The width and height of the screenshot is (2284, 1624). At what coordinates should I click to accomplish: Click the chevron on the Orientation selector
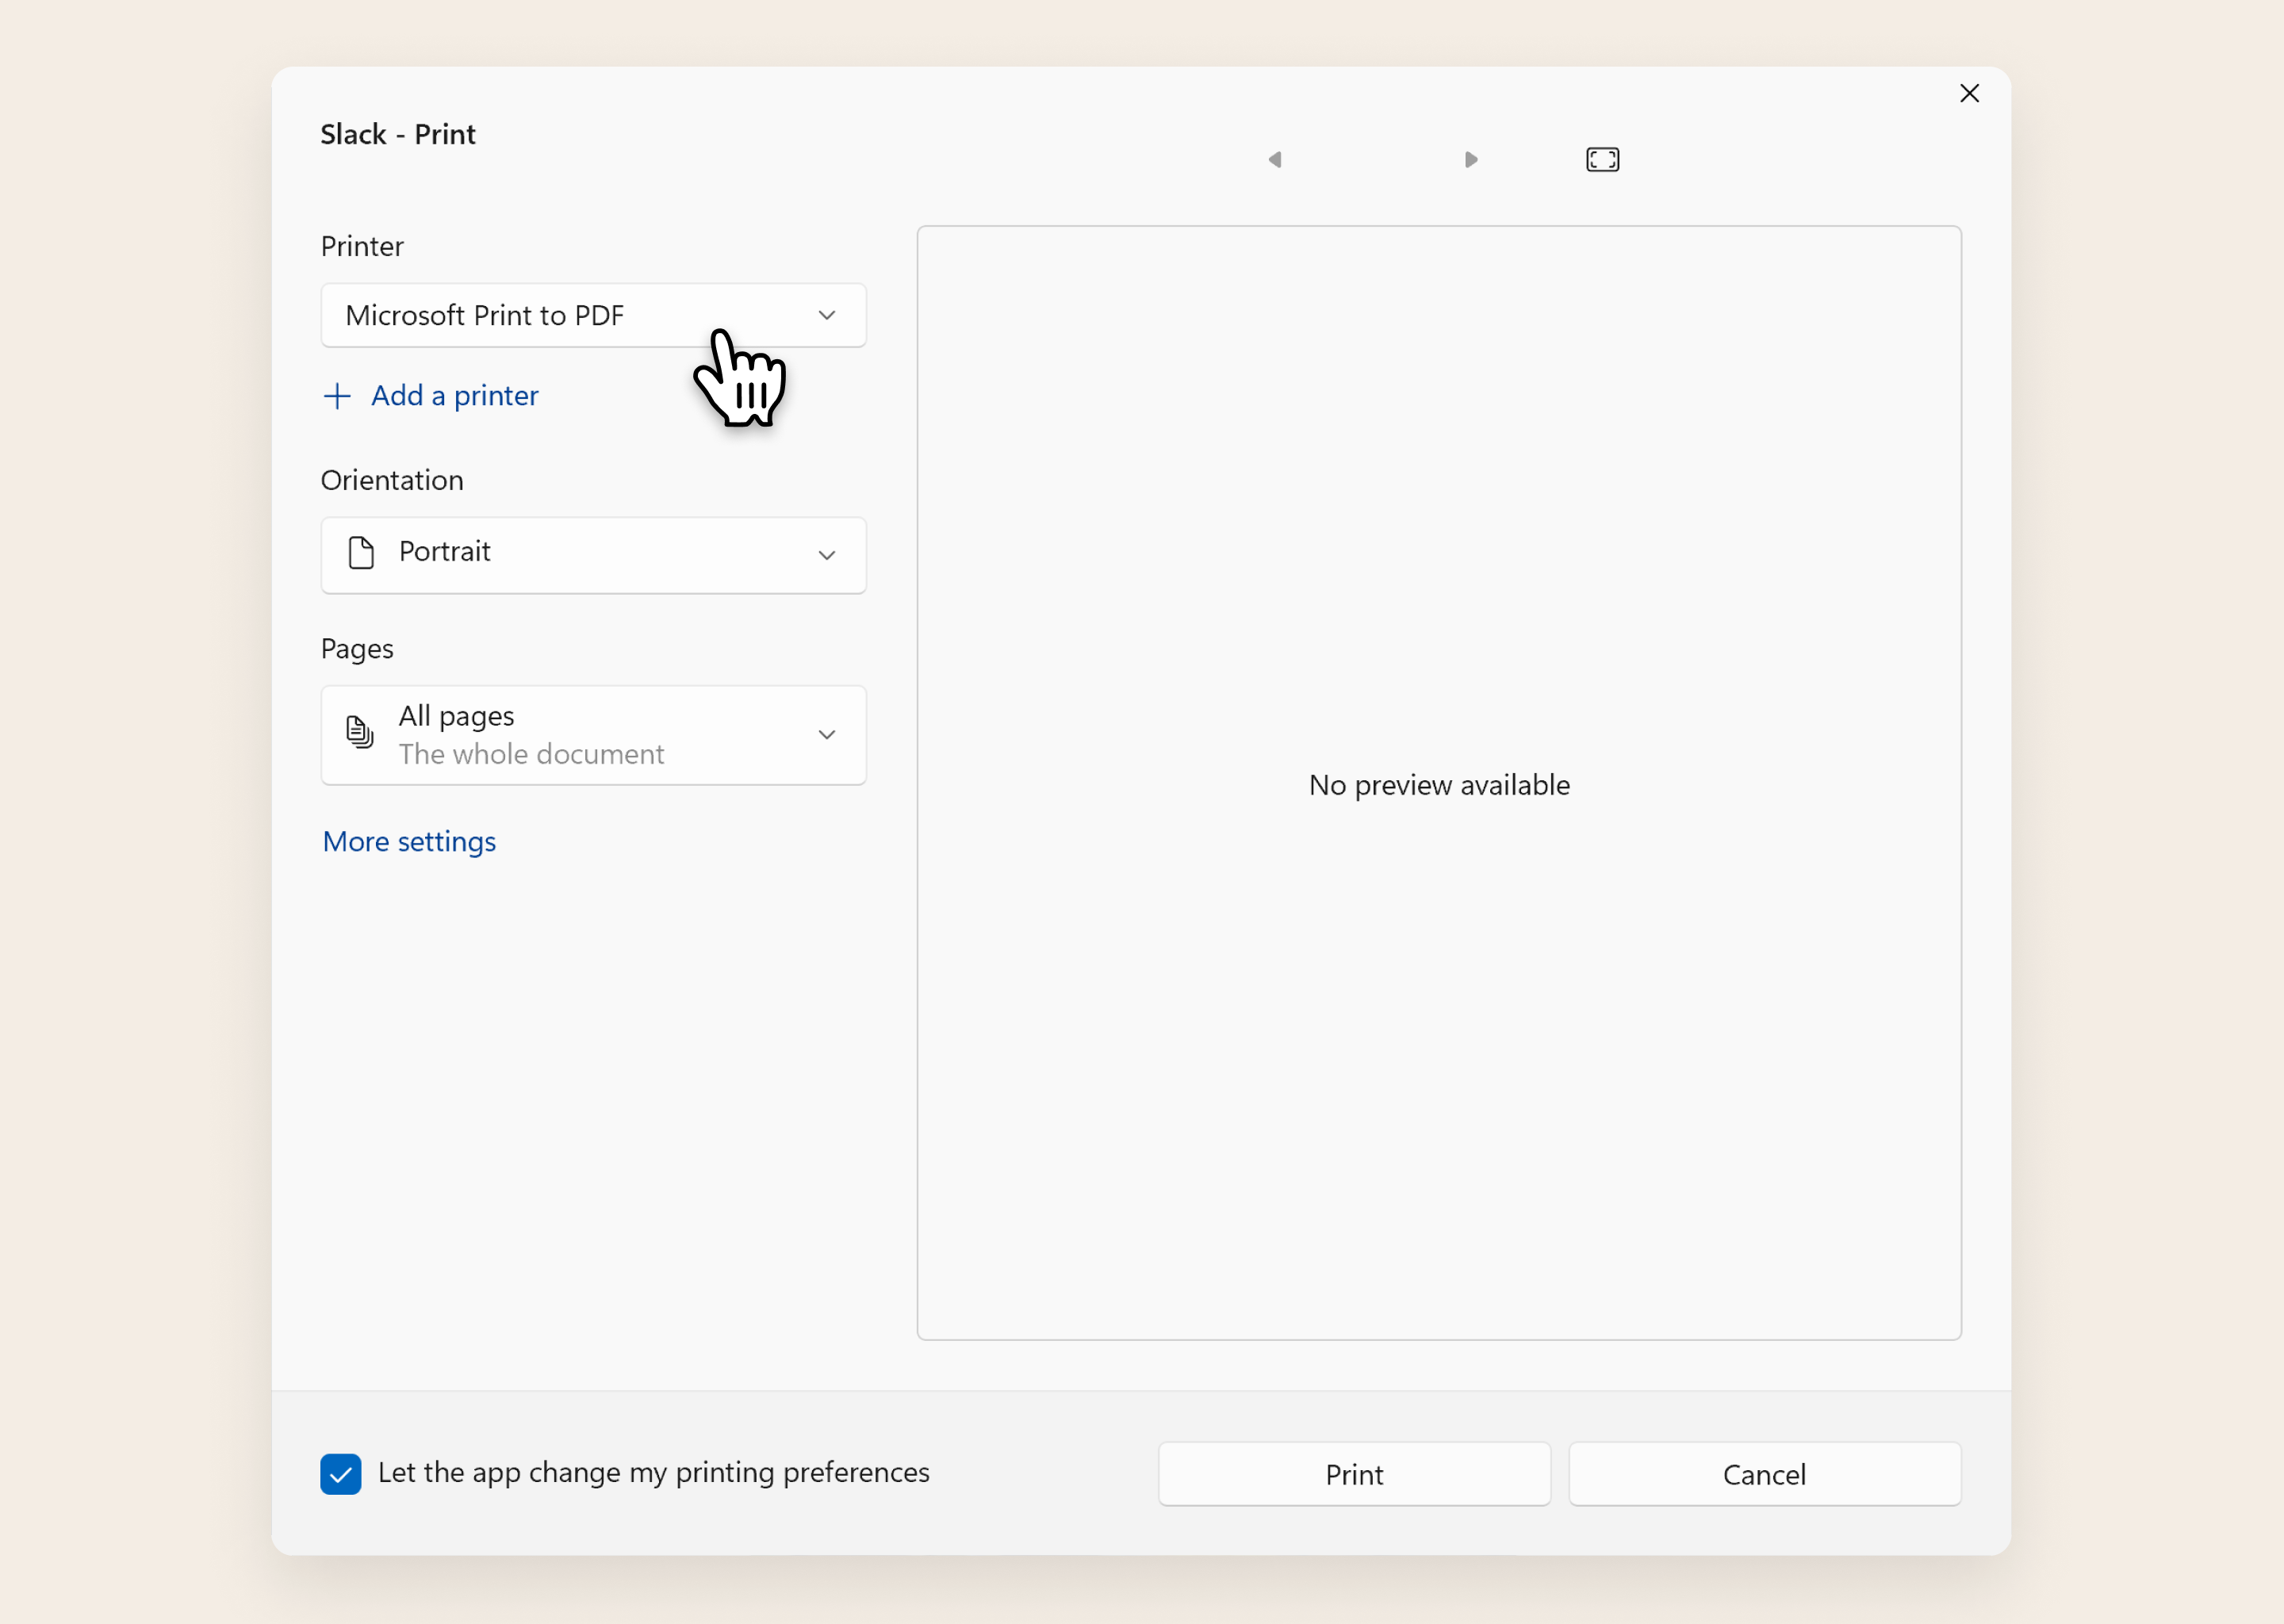pyautogui.click(x=827, y=555)
